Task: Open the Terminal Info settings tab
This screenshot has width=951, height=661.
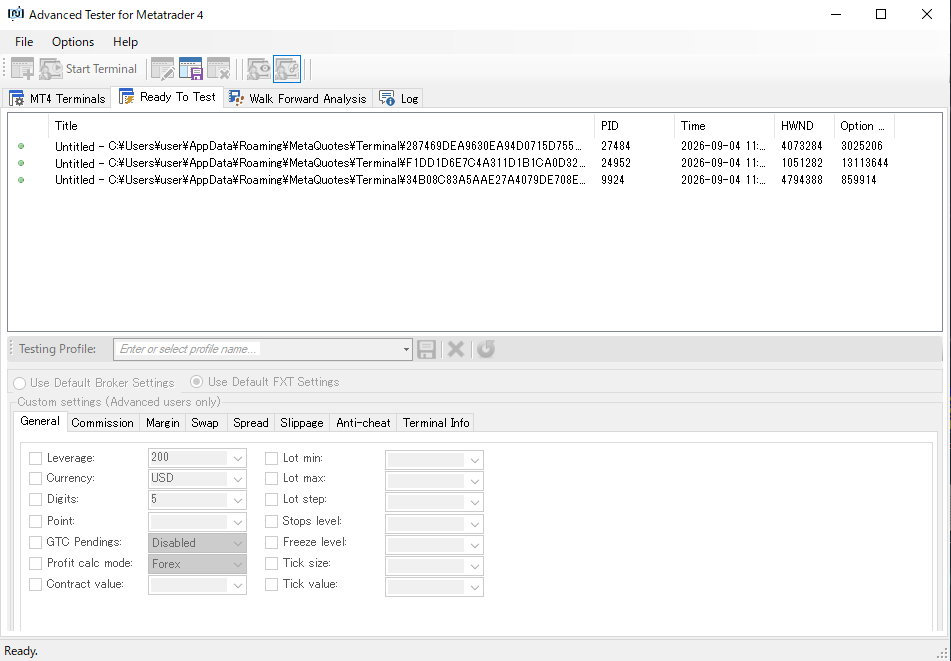Action: tap(436, 423)
